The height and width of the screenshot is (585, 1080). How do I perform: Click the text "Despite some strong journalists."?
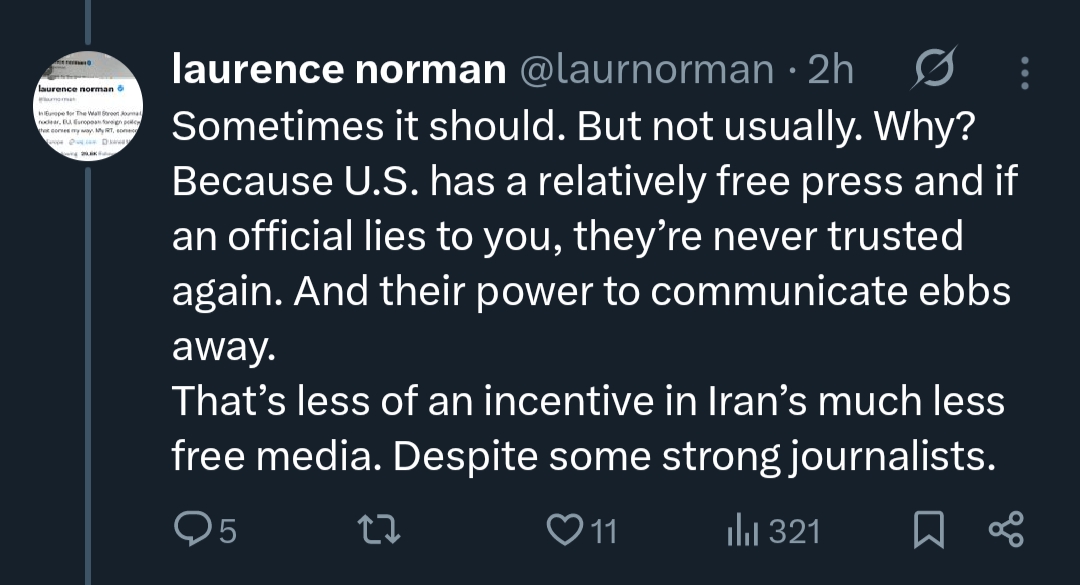(x=694, y=456)
